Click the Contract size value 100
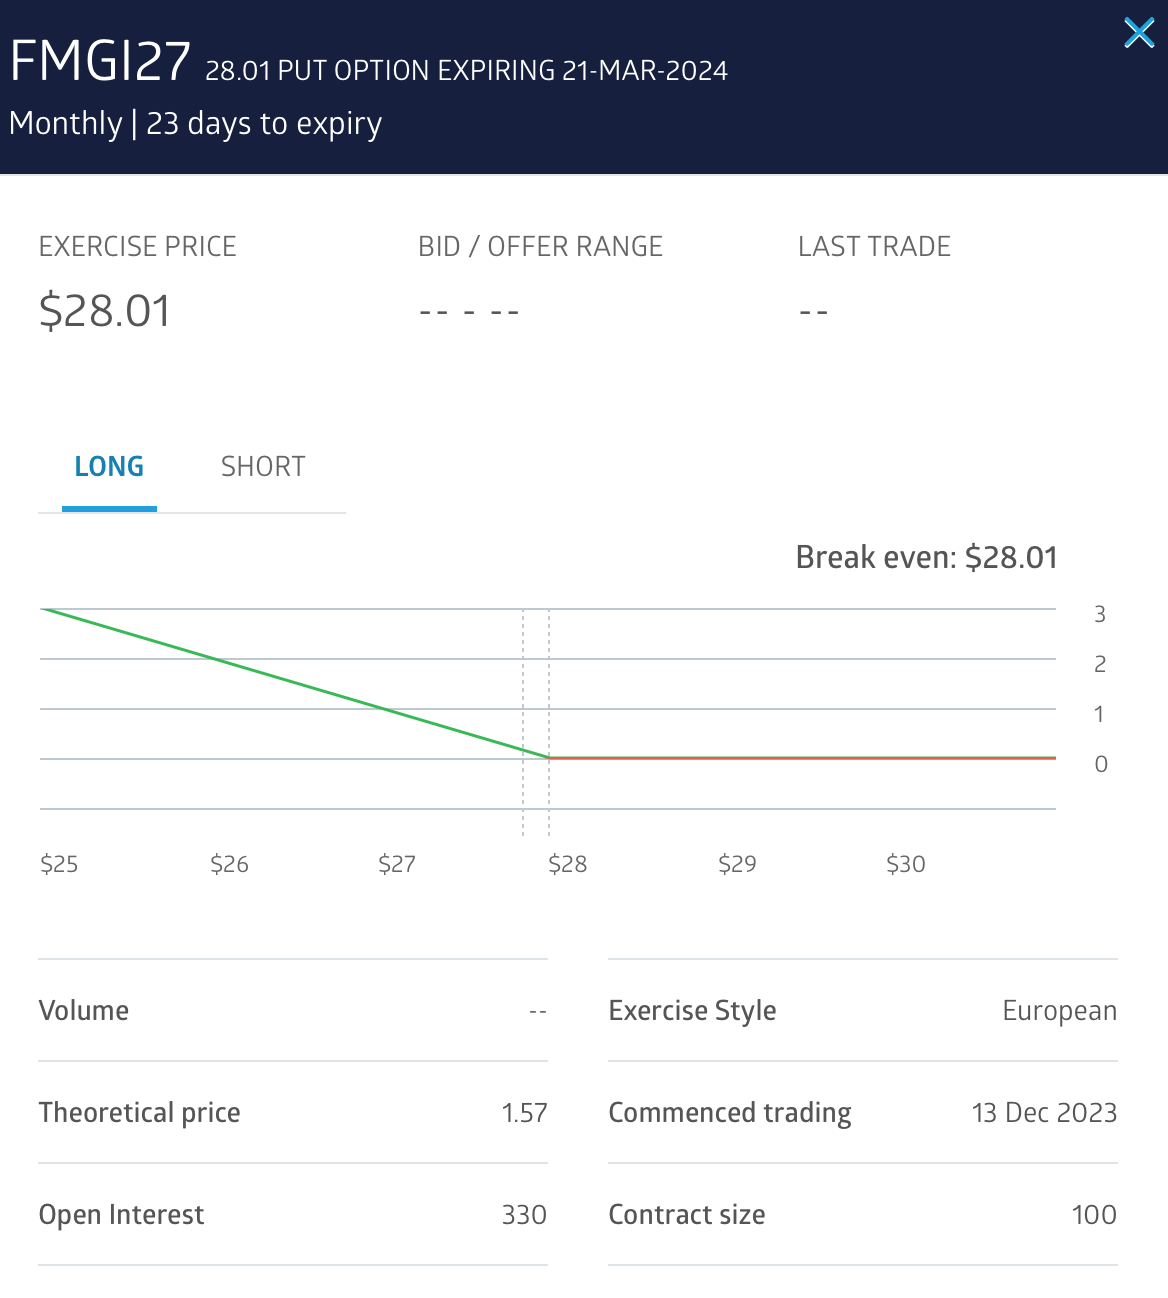This screenshot has height=1298, width=1168. pos(1093,1215)
